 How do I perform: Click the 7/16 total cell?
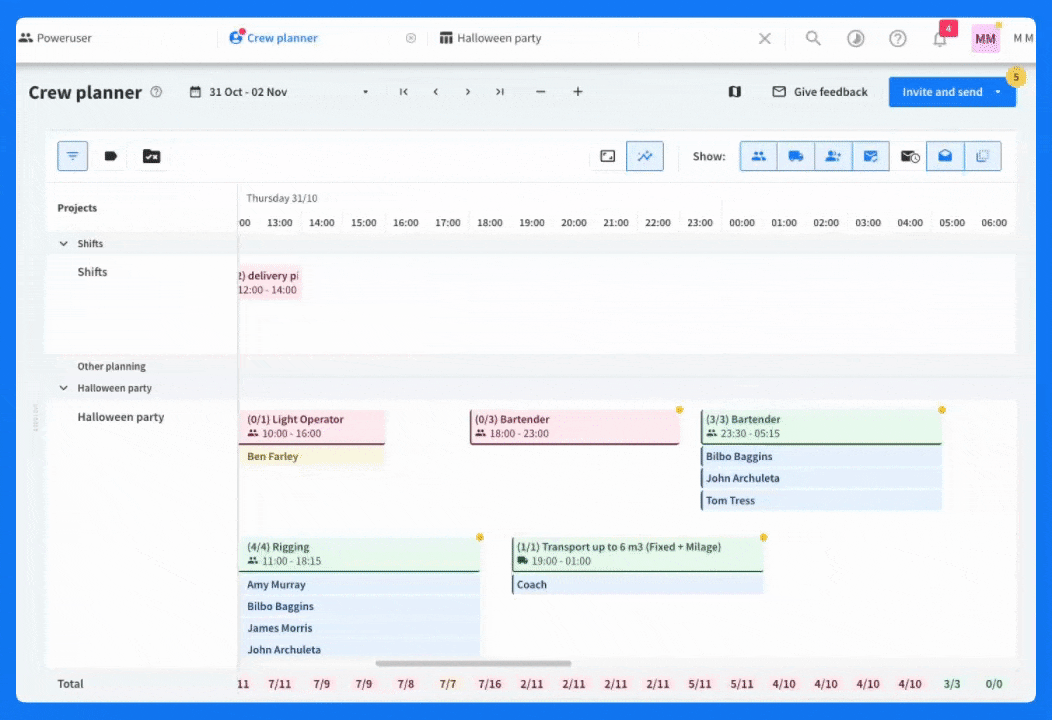(x=490, y=684)
